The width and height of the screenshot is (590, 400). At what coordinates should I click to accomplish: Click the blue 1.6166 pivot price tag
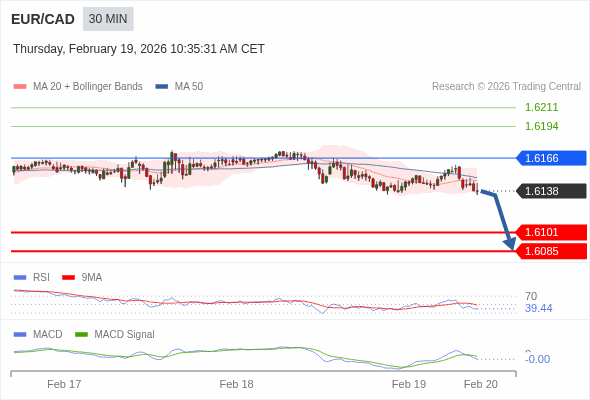[551, 158]
